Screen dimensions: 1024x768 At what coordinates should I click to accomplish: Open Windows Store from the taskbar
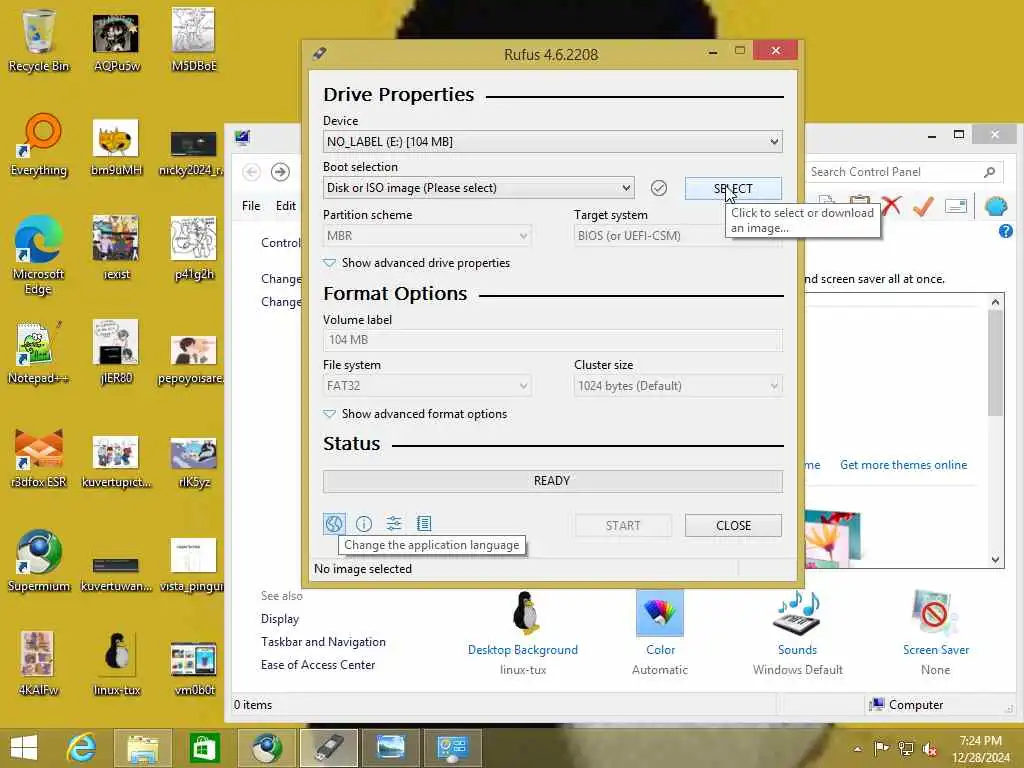(204, 748)
